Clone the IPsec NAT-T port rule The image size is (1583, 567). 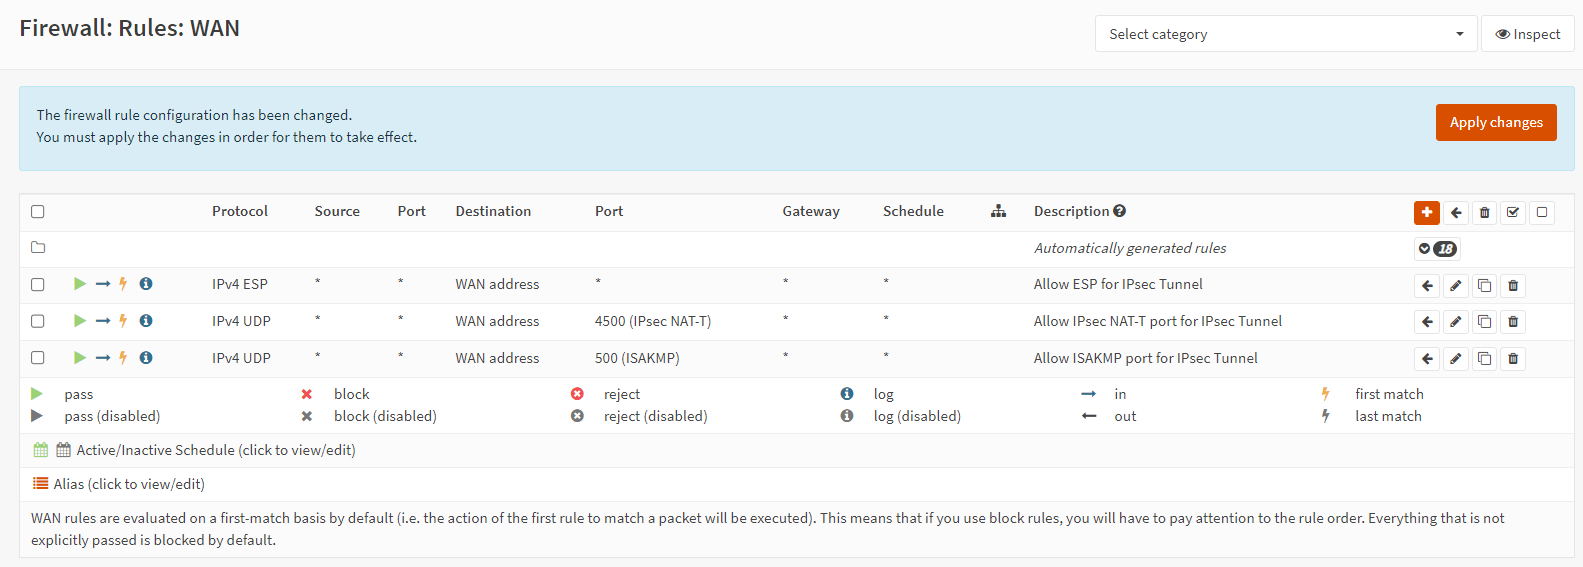[x=1484, y=322]
